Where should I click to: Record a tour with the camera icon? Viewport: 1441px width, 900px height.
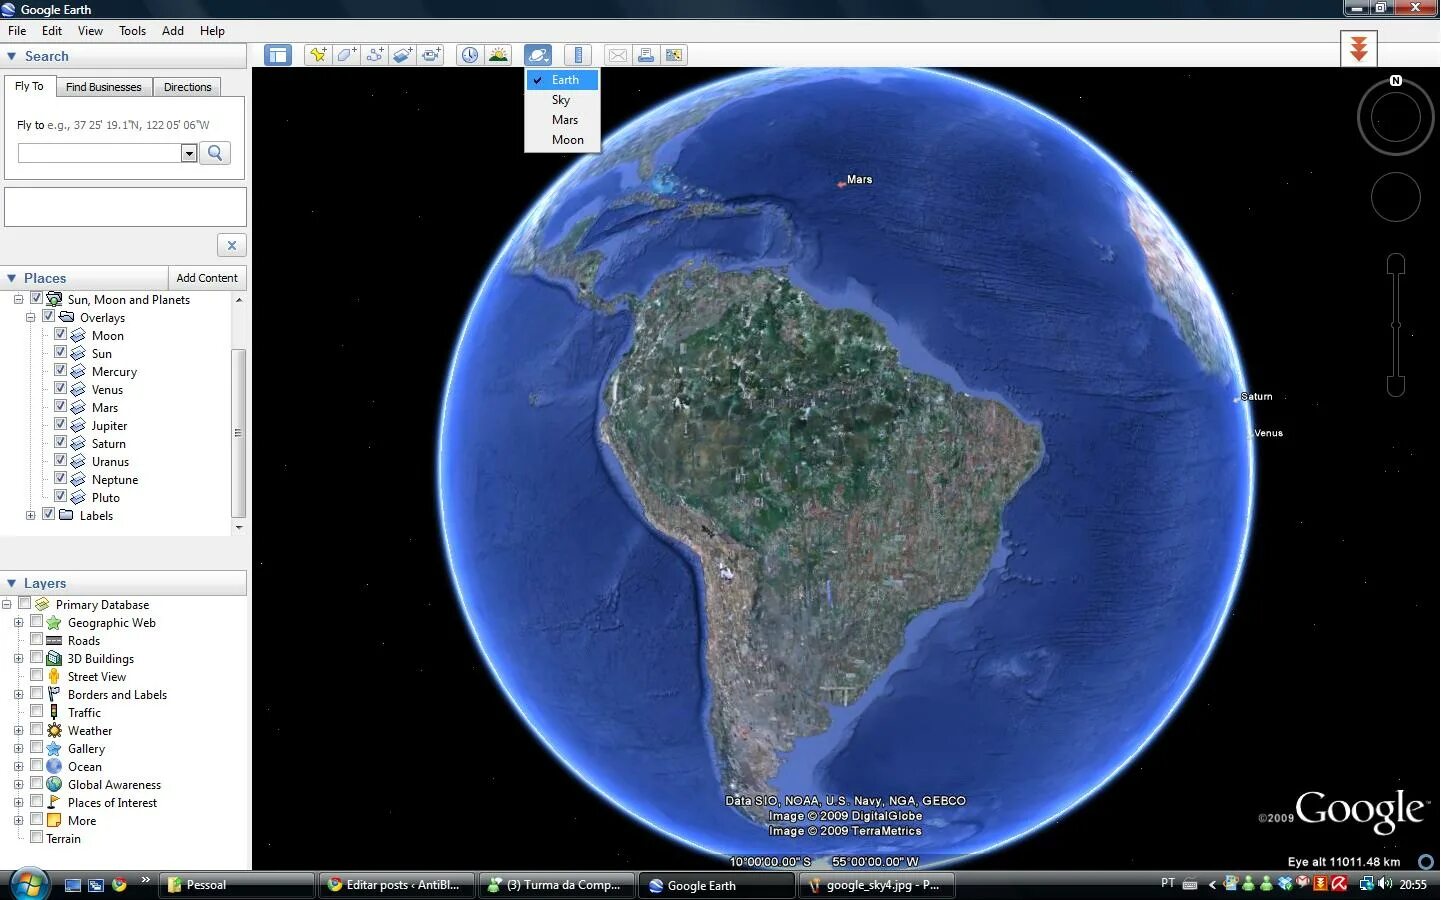[x=431, y=55]
